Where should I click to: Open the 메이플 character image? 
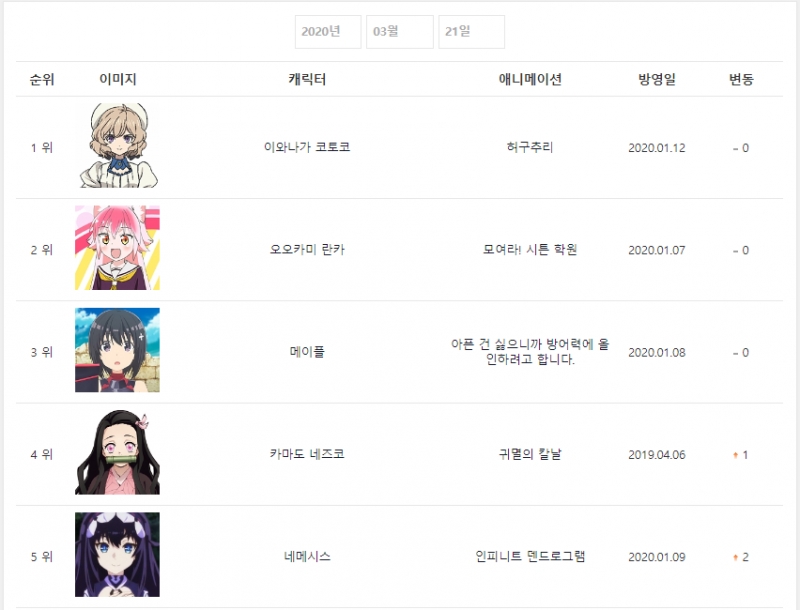point(117,350)
